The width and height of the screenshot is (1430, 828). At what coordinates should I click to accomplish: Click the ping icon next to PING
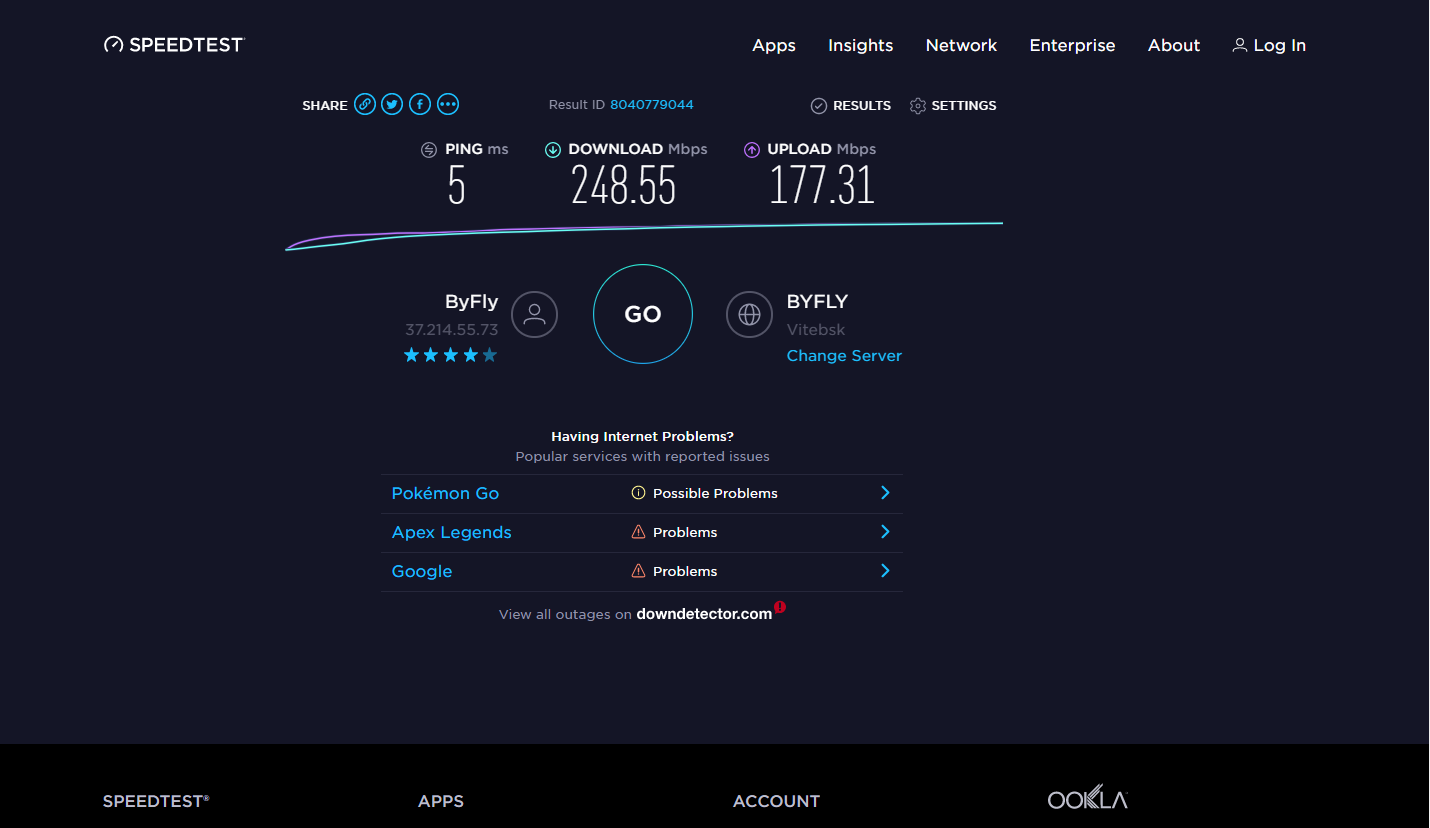[x=429, y=150]
